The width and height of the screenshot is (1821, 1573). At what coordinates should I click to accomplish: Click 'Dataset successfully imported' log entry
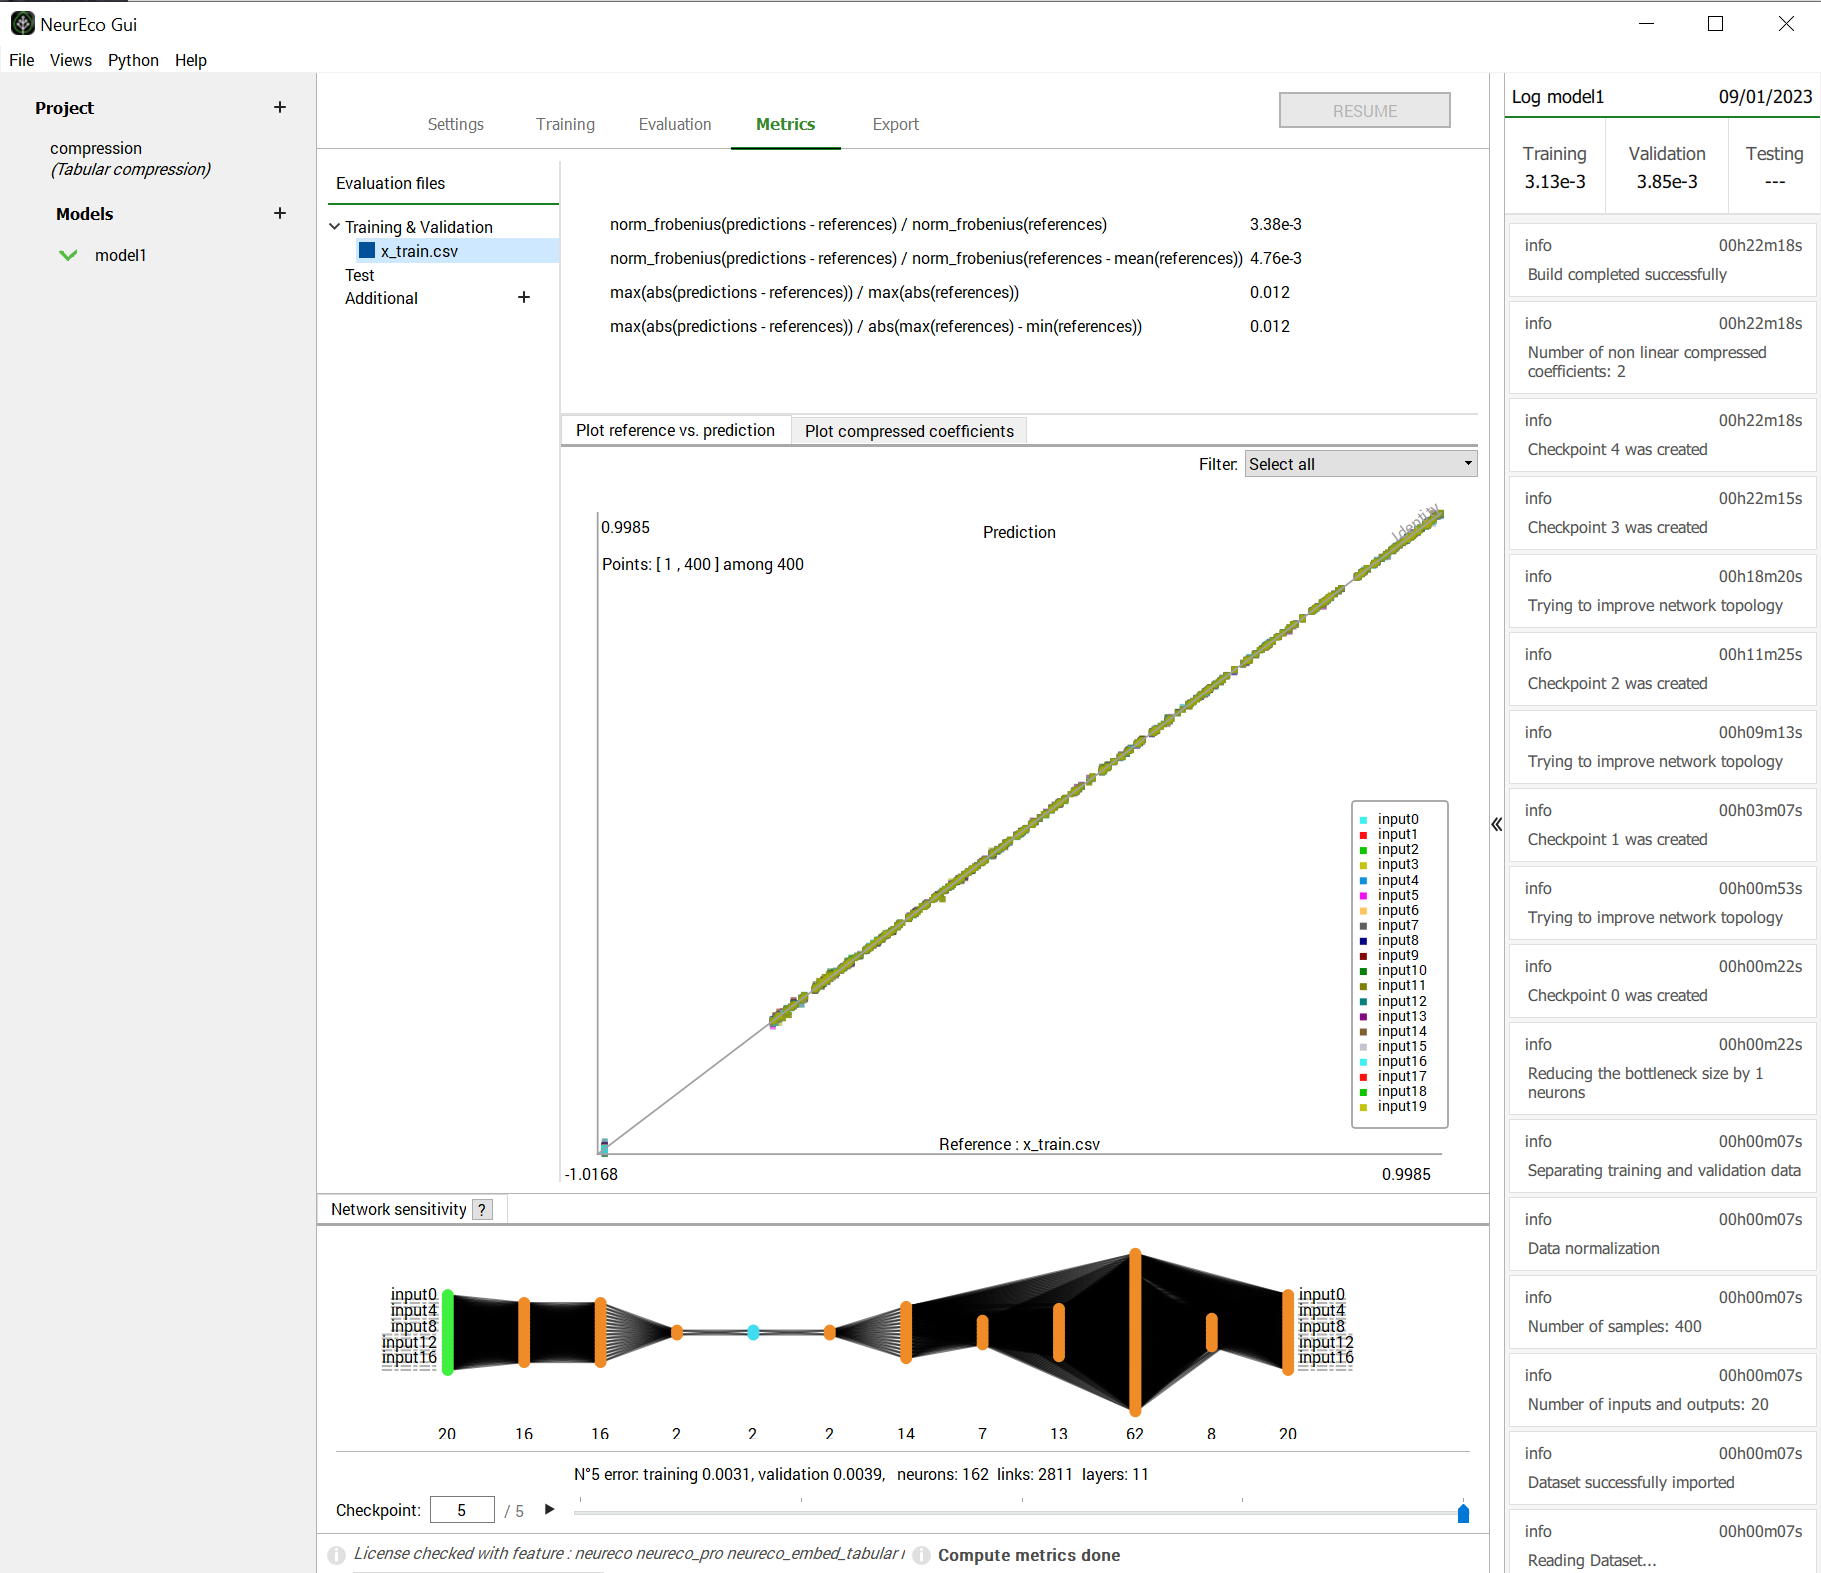point(1662,1468)
